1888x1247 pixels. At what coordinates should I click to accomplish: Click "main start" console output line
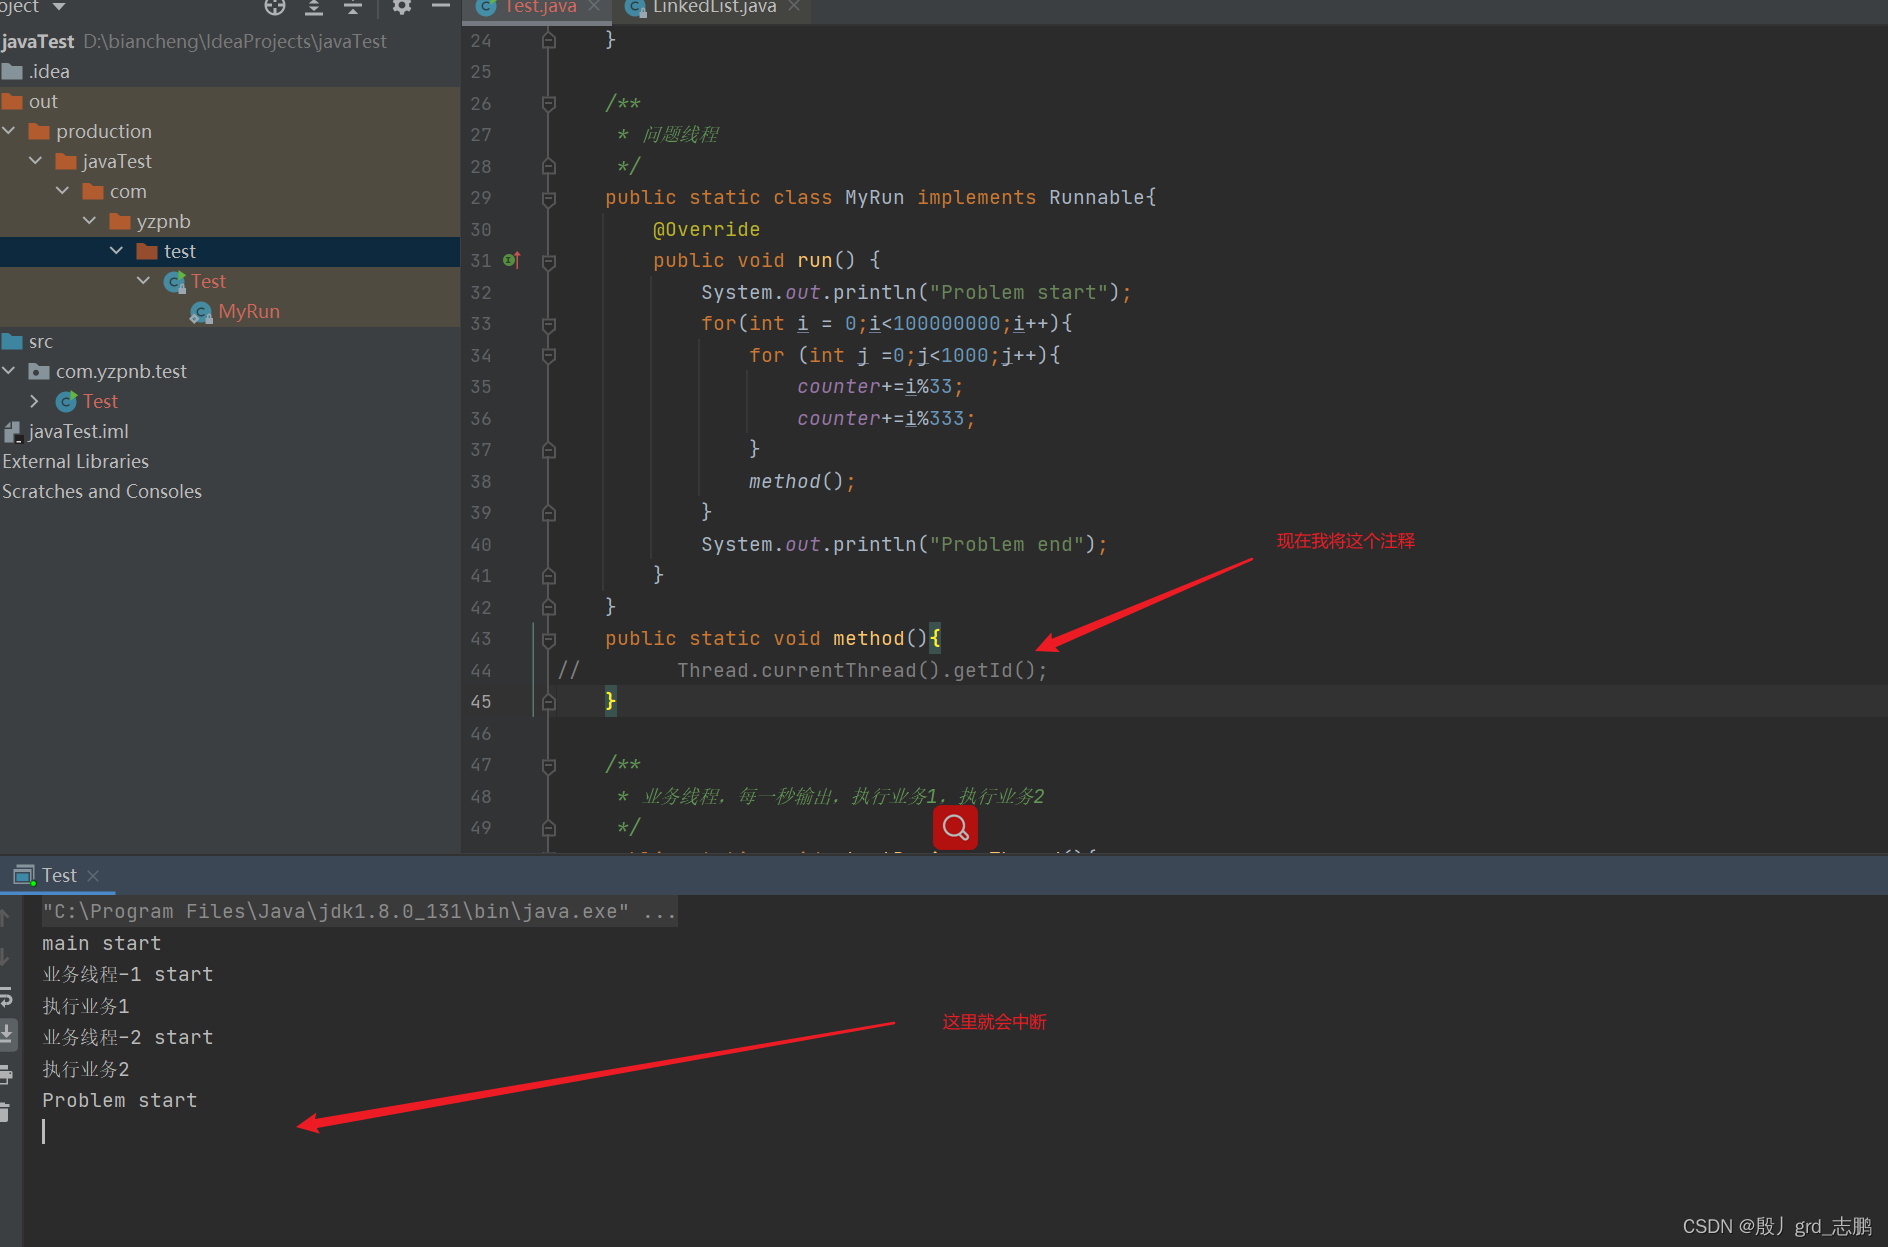coord(101,943)
